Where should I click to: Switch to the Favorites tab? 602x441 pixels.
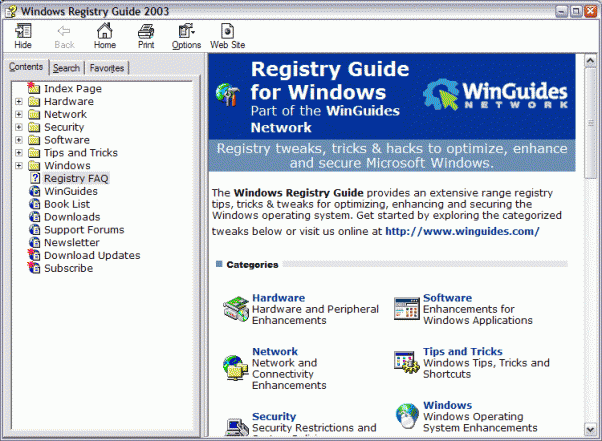107,68
